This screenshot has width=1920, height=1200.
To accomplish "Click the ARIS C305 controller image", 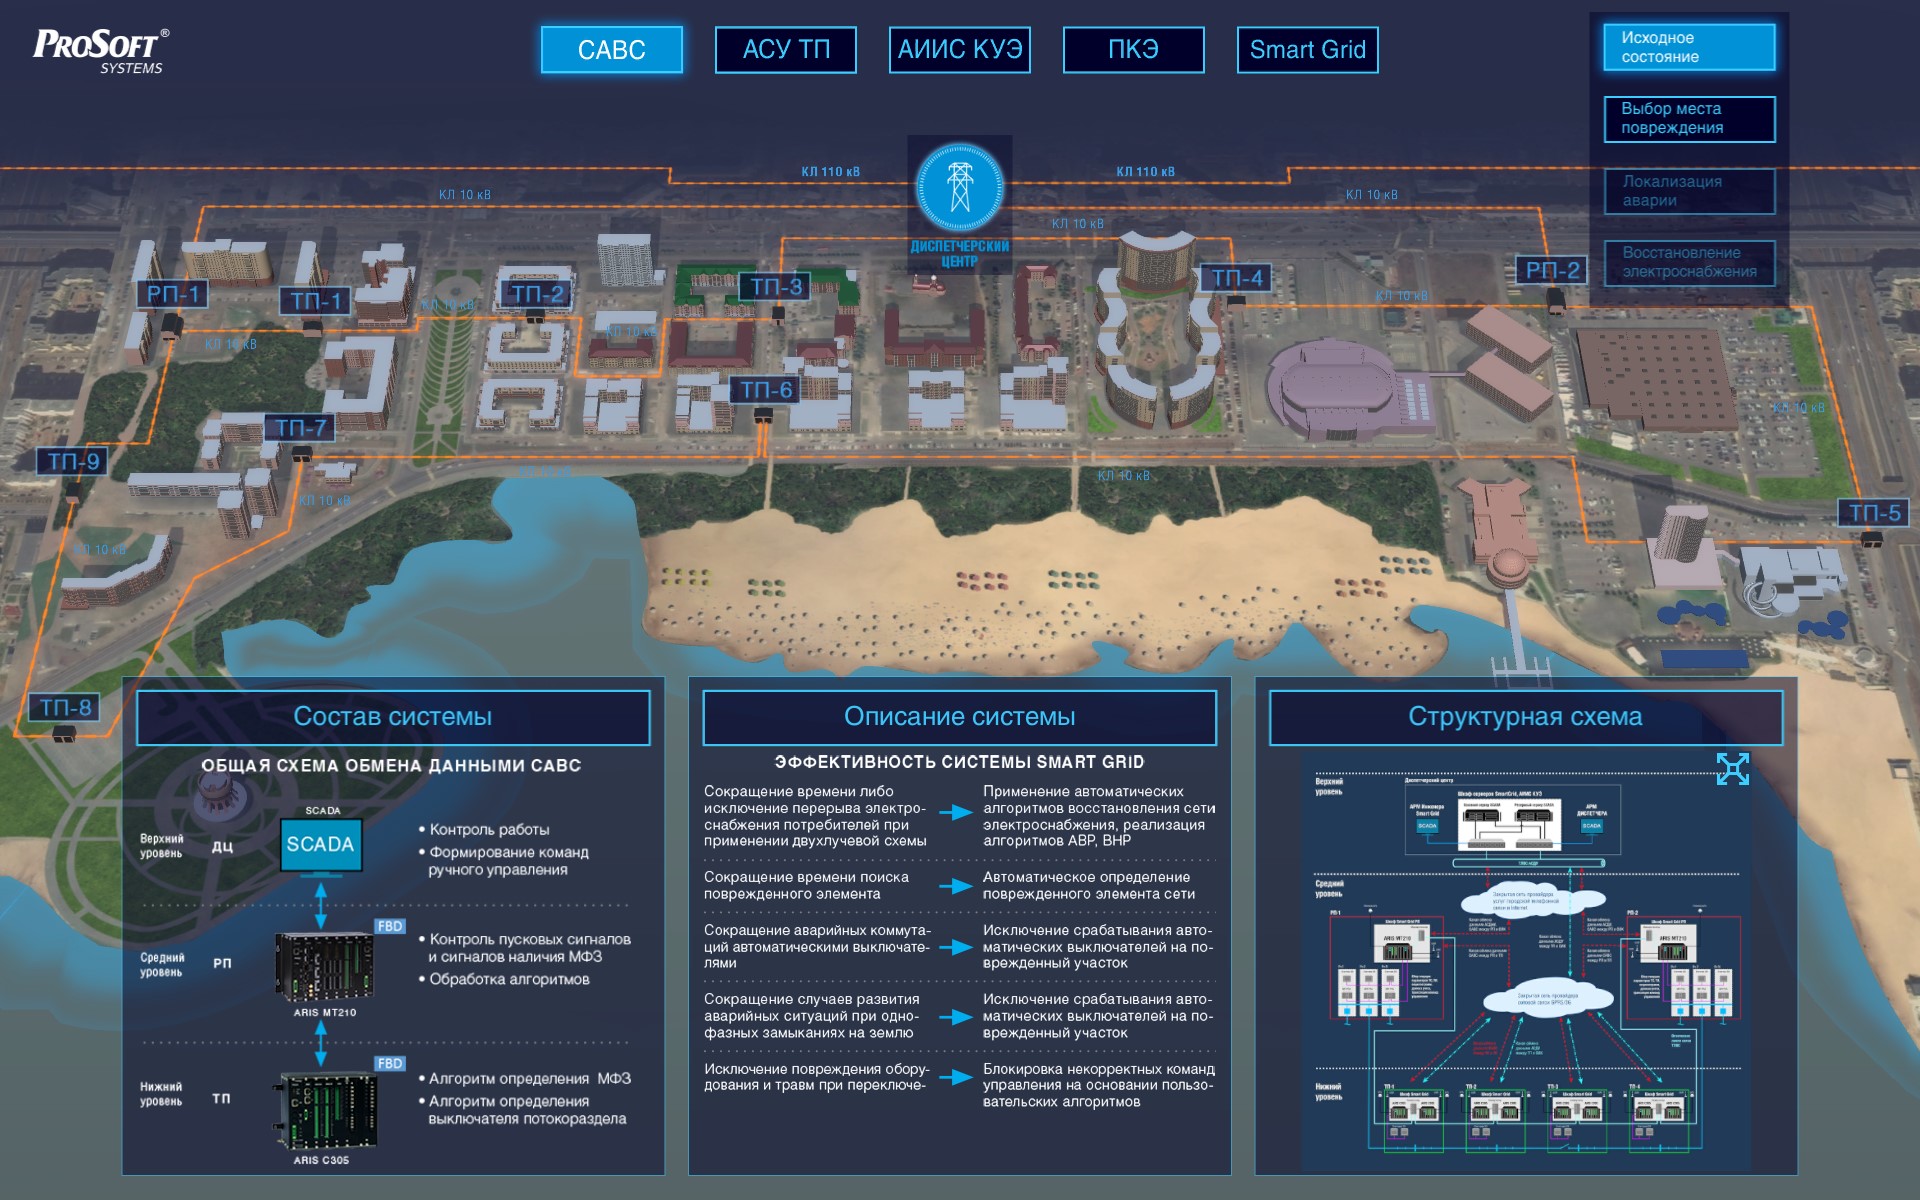I will 328,1111.
